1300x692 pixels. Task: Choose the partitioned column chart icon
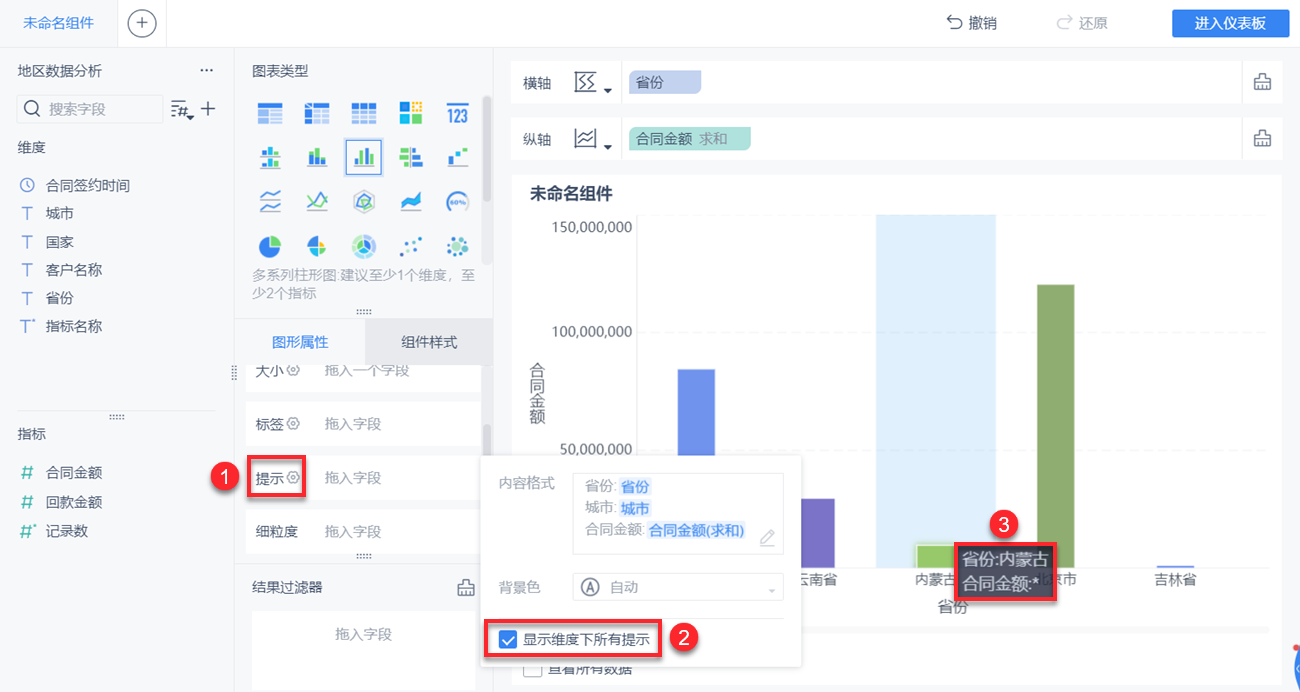point(270,157)
